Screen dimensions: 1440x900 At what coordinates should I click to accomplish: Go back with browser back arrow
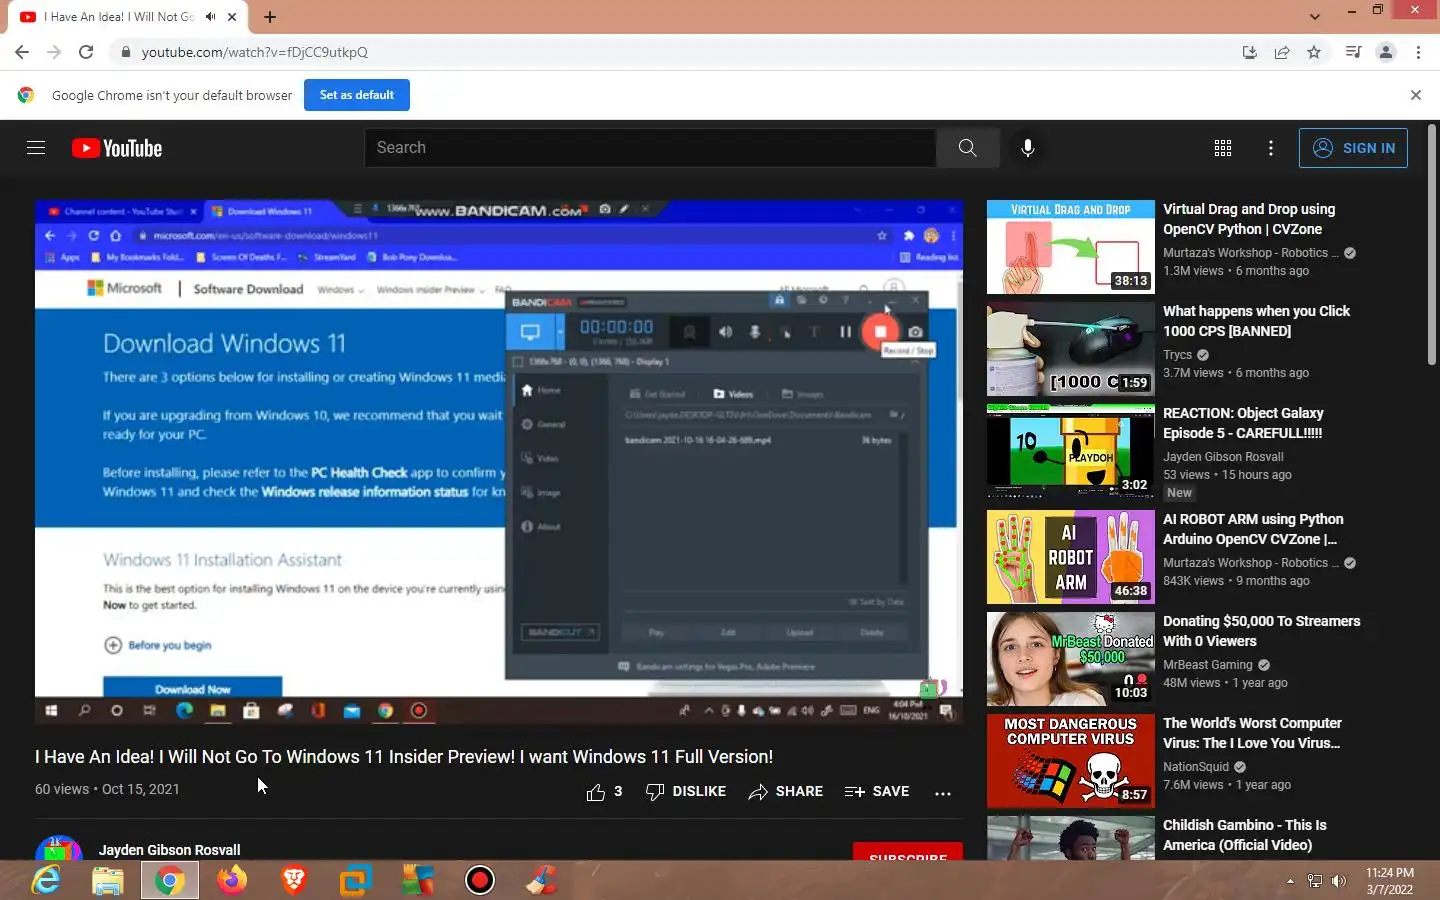point(22,52)
